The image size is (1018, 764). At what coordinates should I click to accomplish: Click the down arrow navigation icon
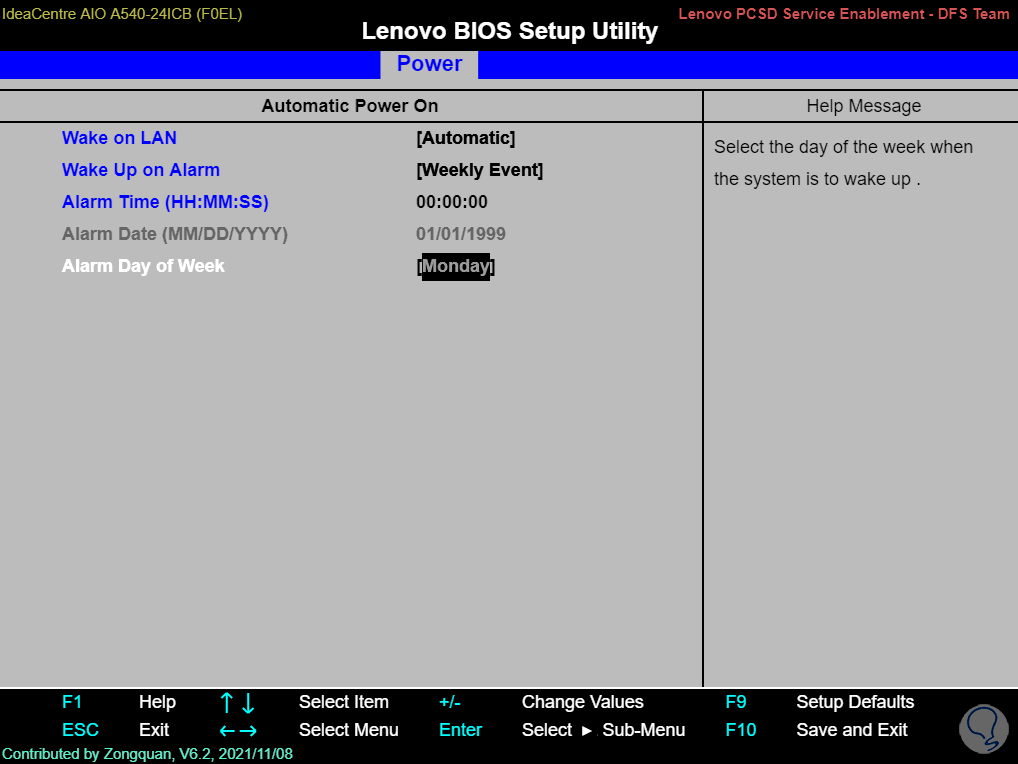point(248,702)
